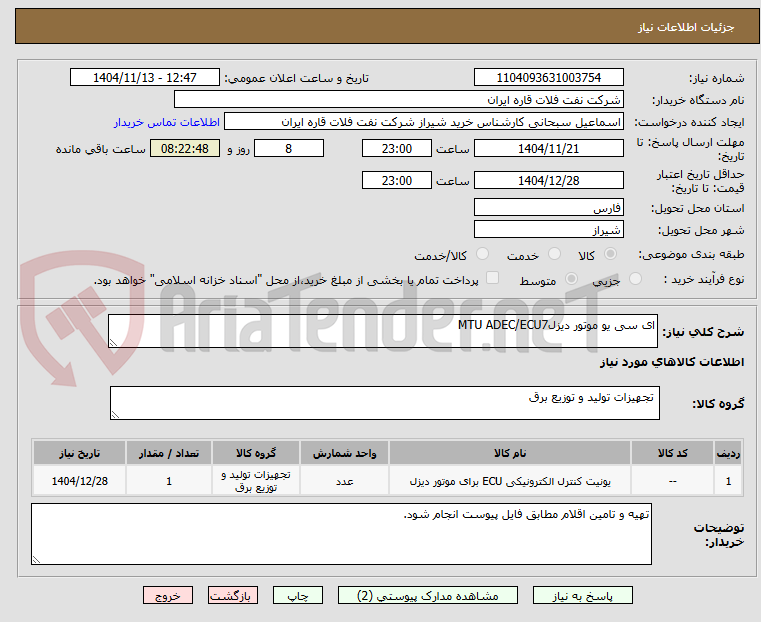Click the request creator field اسماعیل سبحانی
Image resolution: width=761 pixels, height=622 pixels.
pyautogui.click(x=424, y=122)
